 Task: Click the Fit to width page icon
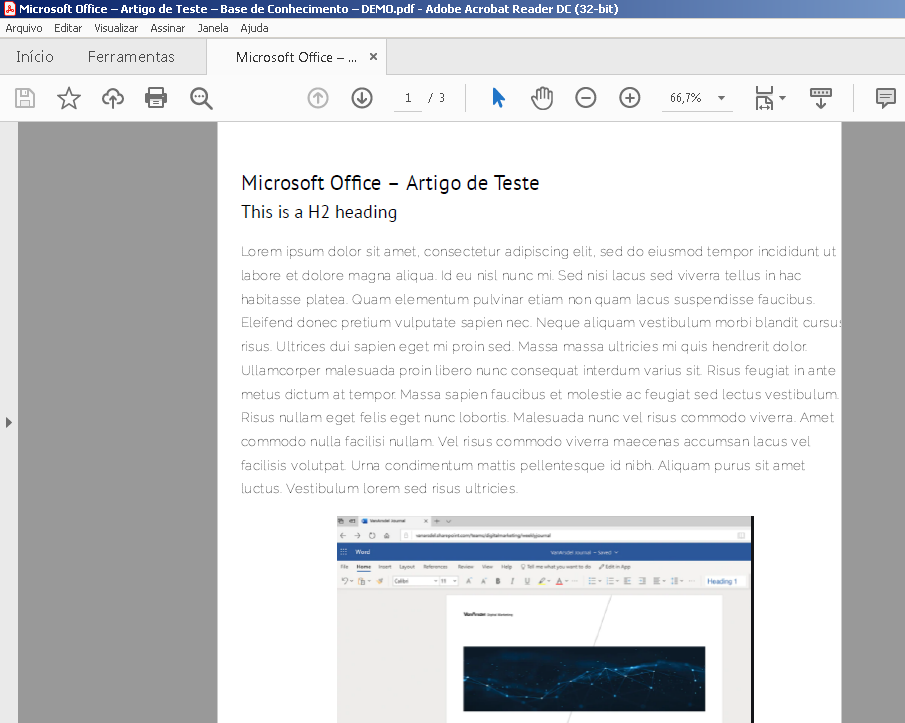[x=764, y=98]
